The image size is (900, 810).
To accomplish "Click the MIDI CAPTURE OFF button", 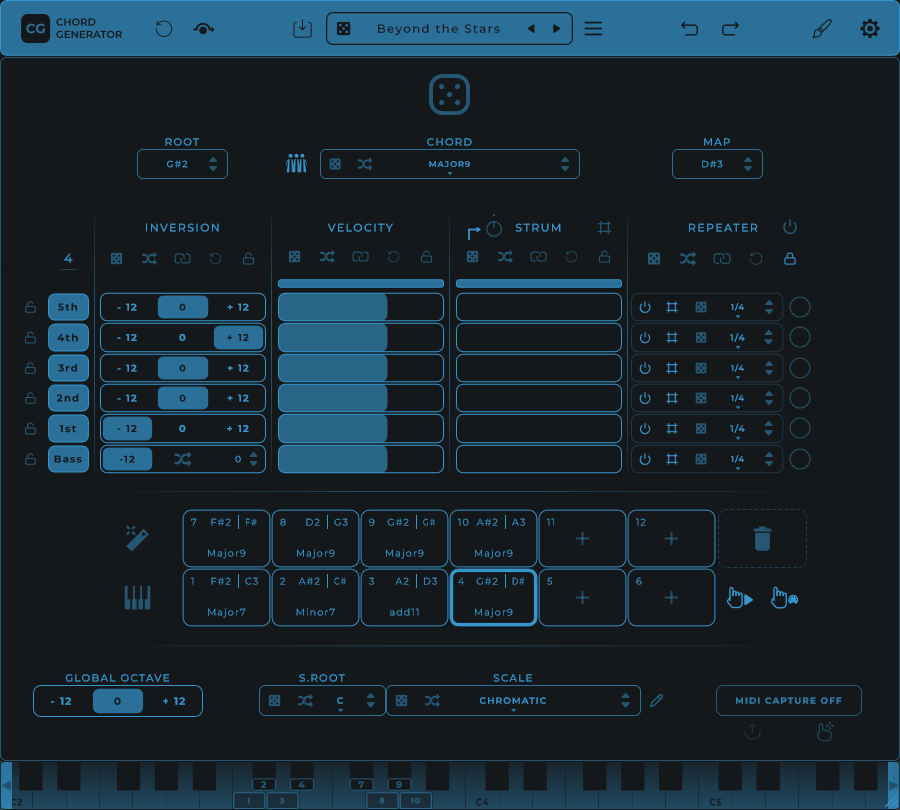I will [x=789, y=701].
